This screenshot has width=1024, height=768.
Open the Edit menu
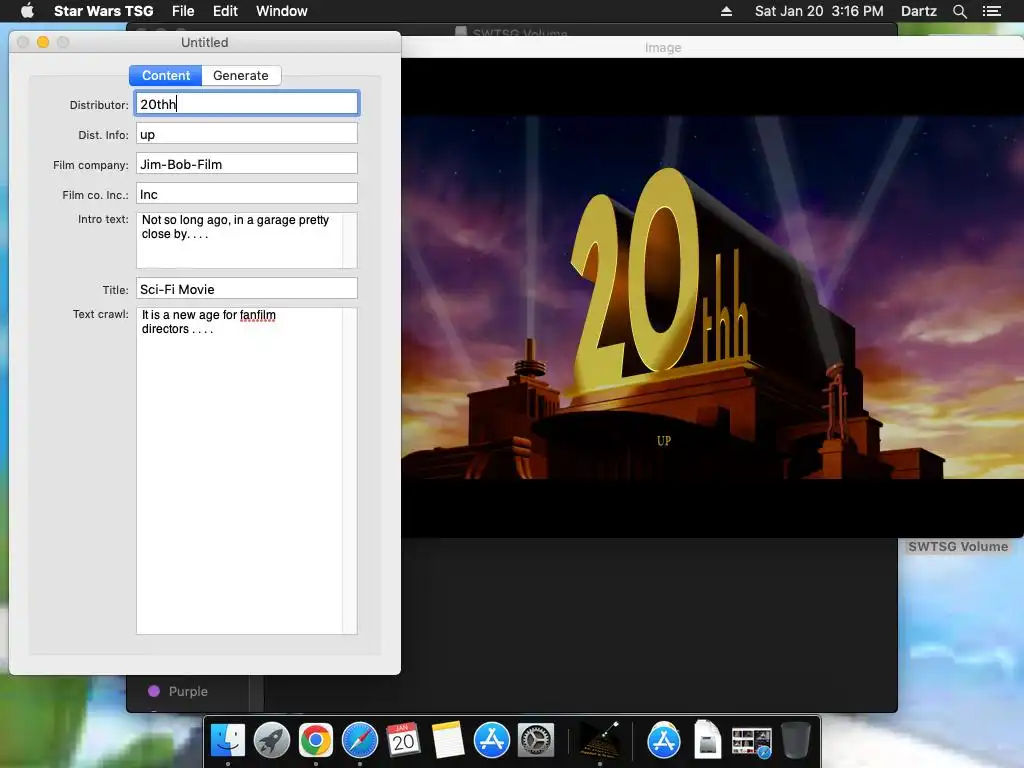225,11
